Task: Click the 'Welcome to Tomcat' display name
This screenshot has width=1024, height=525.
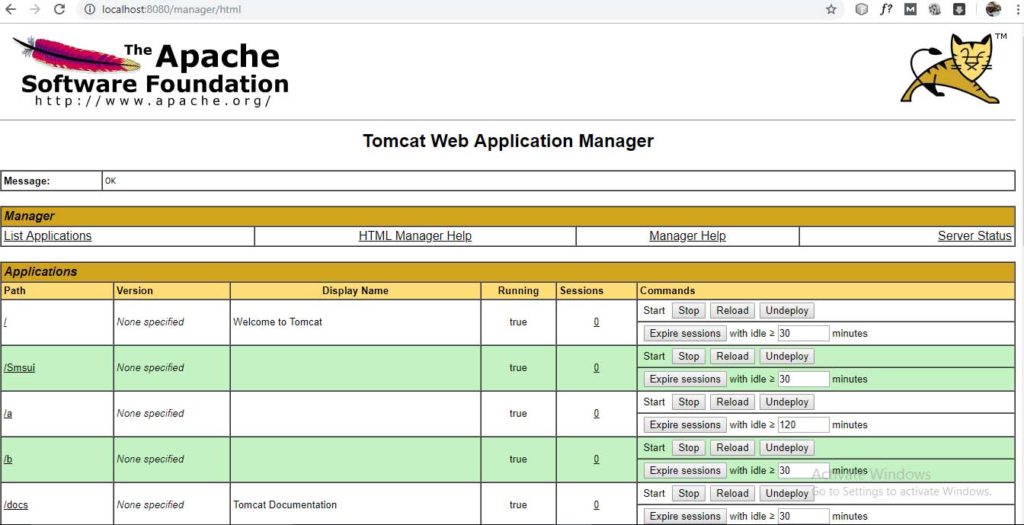Action: (278, 322)
